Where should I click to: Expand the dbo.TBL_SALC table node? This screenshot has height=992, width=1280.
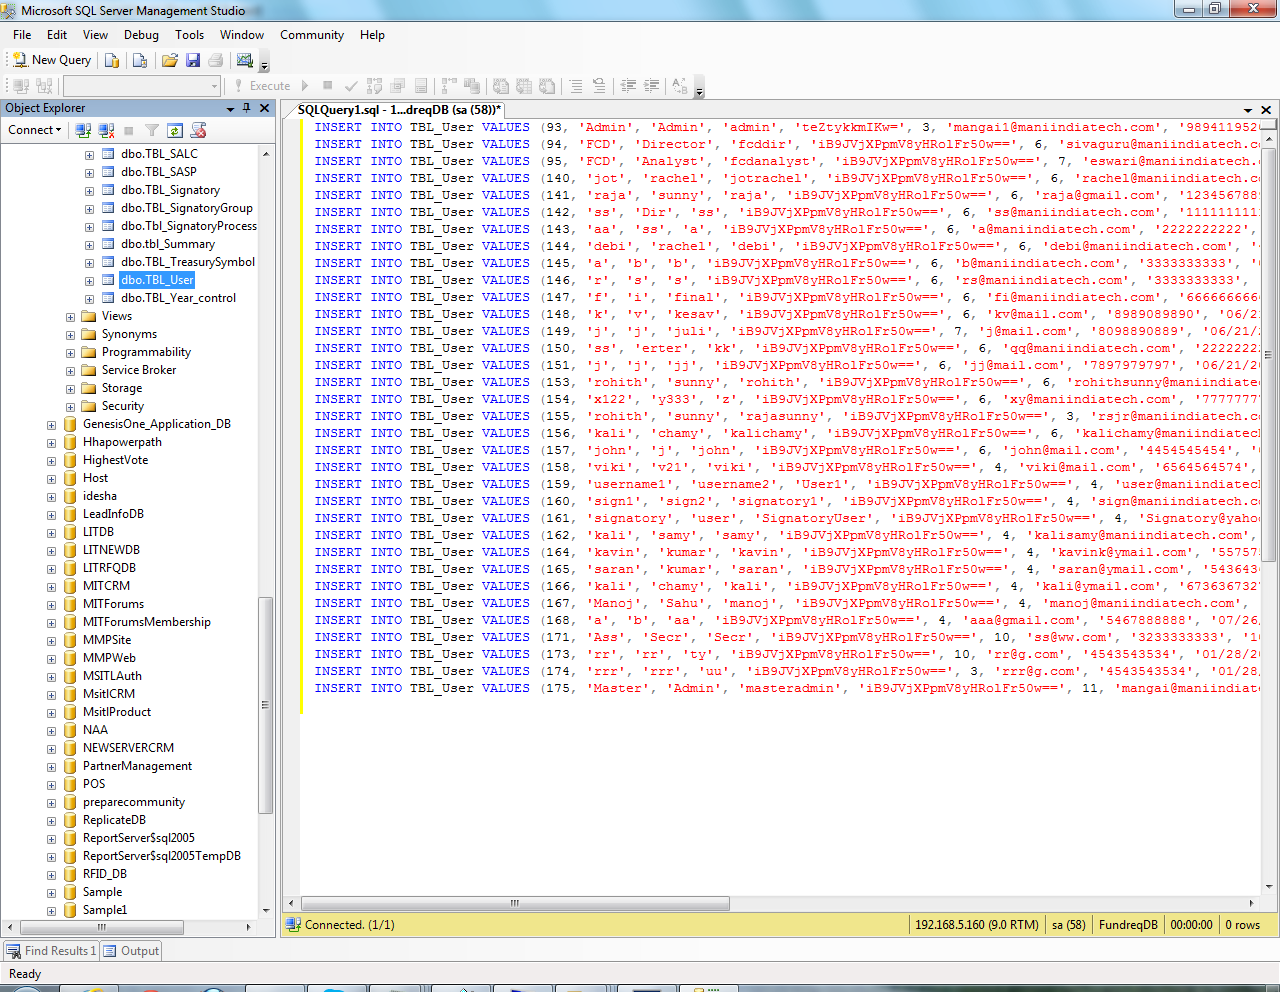pos(89,155)
